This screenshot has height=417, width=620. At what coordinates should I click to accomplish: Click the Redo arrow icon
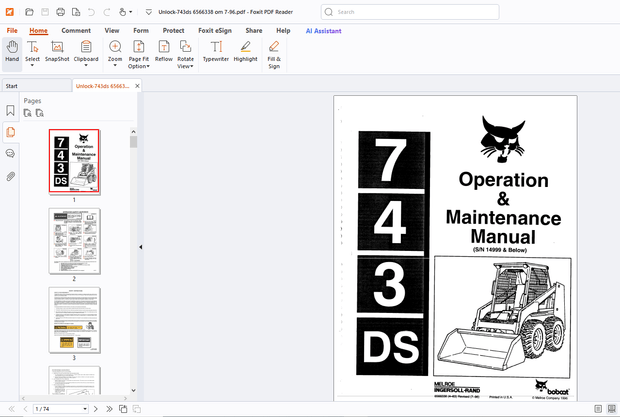pos(107,12)
